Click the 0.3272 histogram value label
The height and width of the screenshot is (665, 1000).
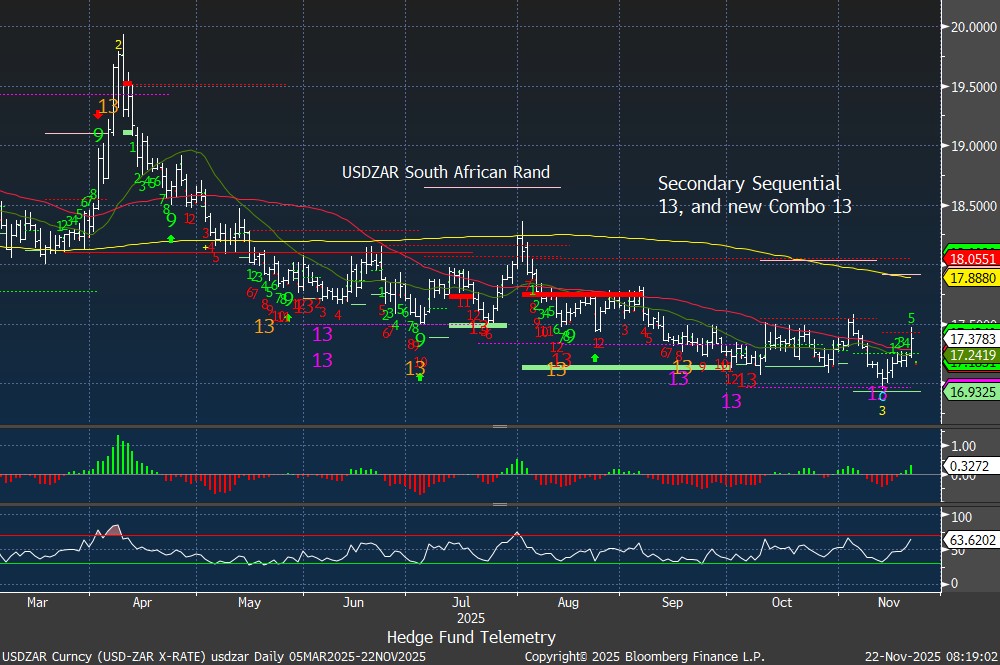970,467
